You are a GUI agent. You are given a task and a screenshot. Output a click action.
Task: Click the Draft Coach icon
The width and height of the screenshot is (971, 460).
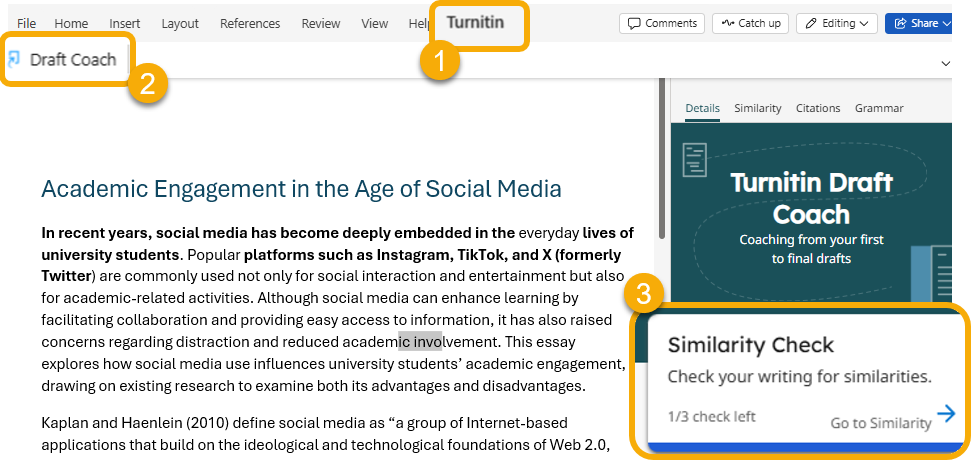pos(14,59)
